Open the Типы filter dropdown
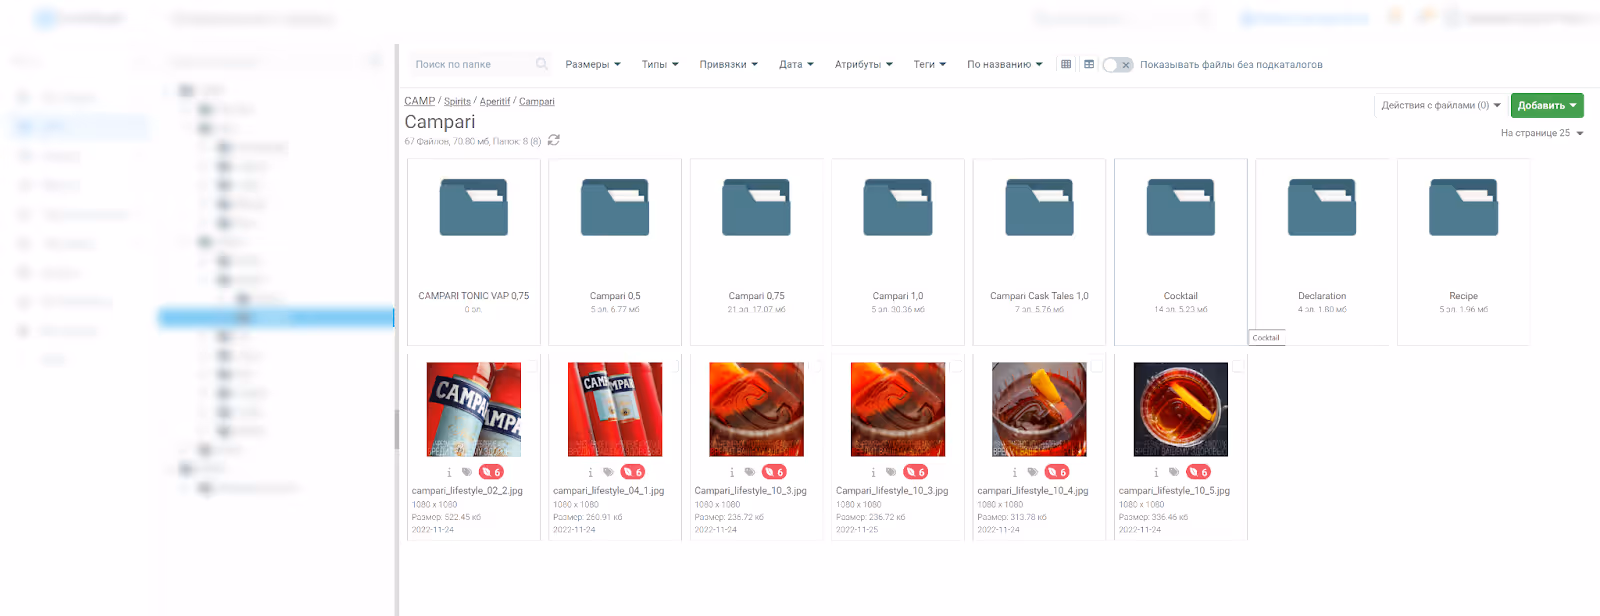 click(660, 64)
